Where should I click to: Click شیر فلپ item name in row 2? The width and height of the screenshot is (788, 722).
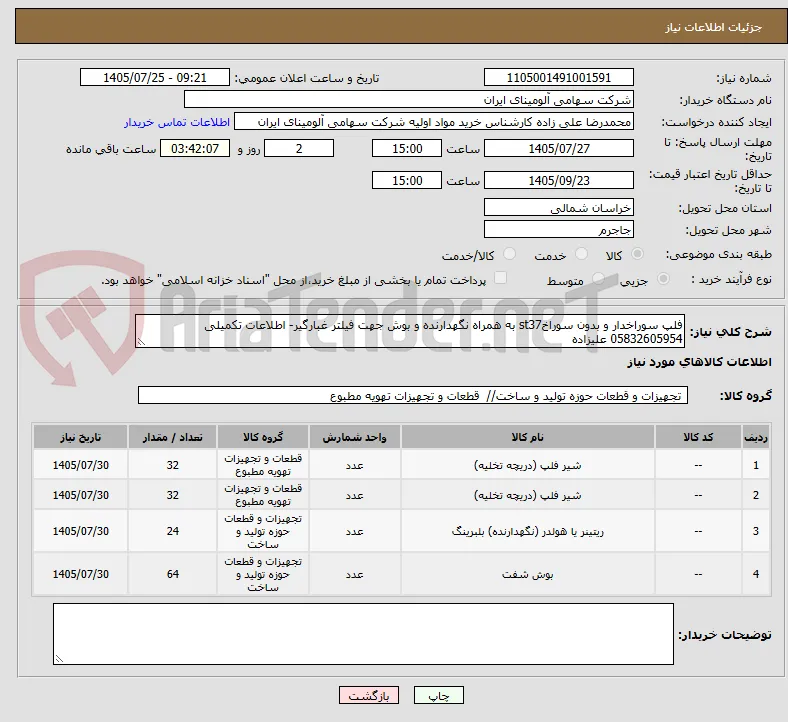(528, 495)
